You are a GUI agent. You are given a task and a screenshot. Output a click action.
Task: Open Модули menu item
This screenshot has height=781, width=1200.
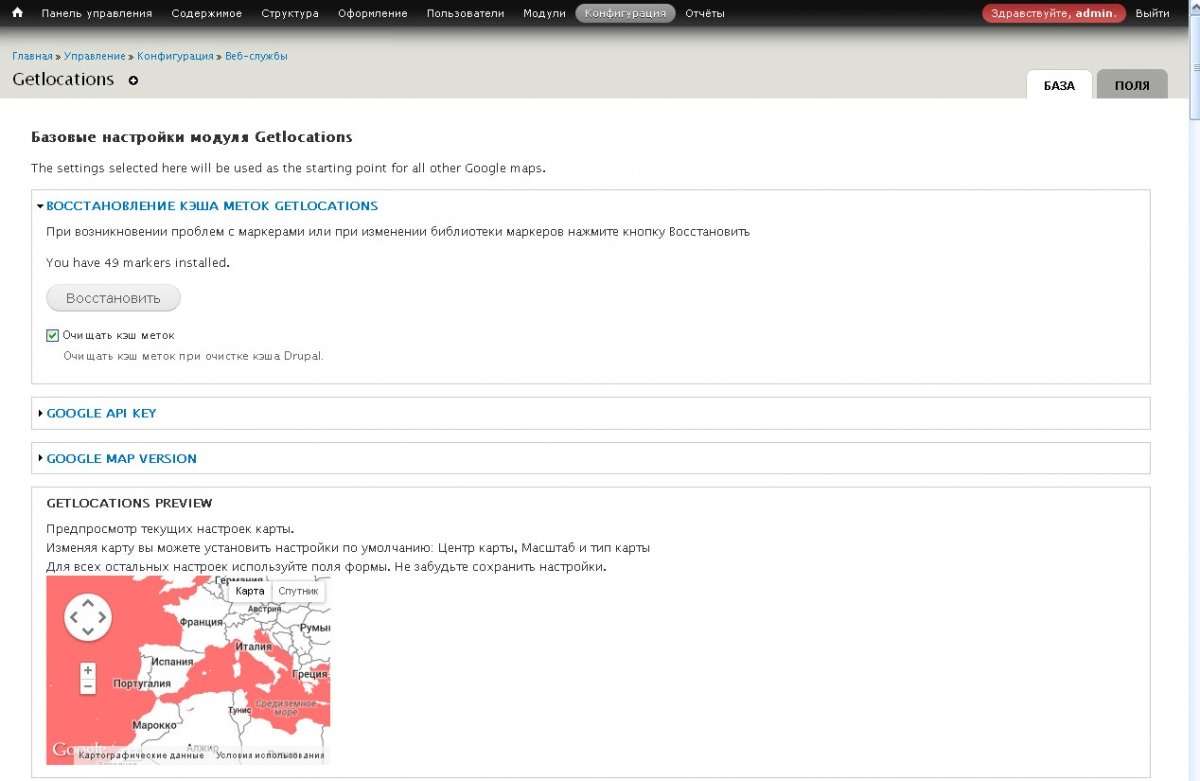pos(544,14)
